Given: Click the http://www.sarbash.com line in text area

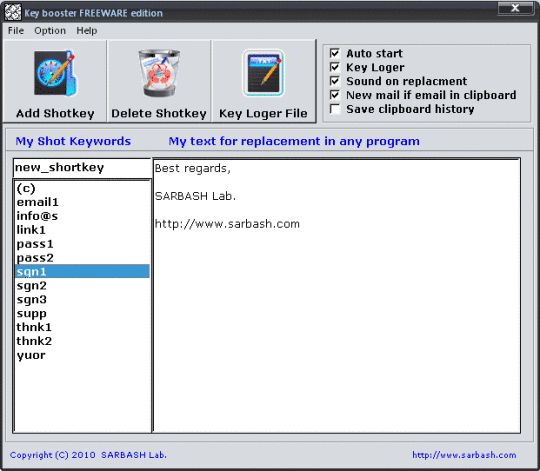Looking at the screenshot, I should pos(227,224).
